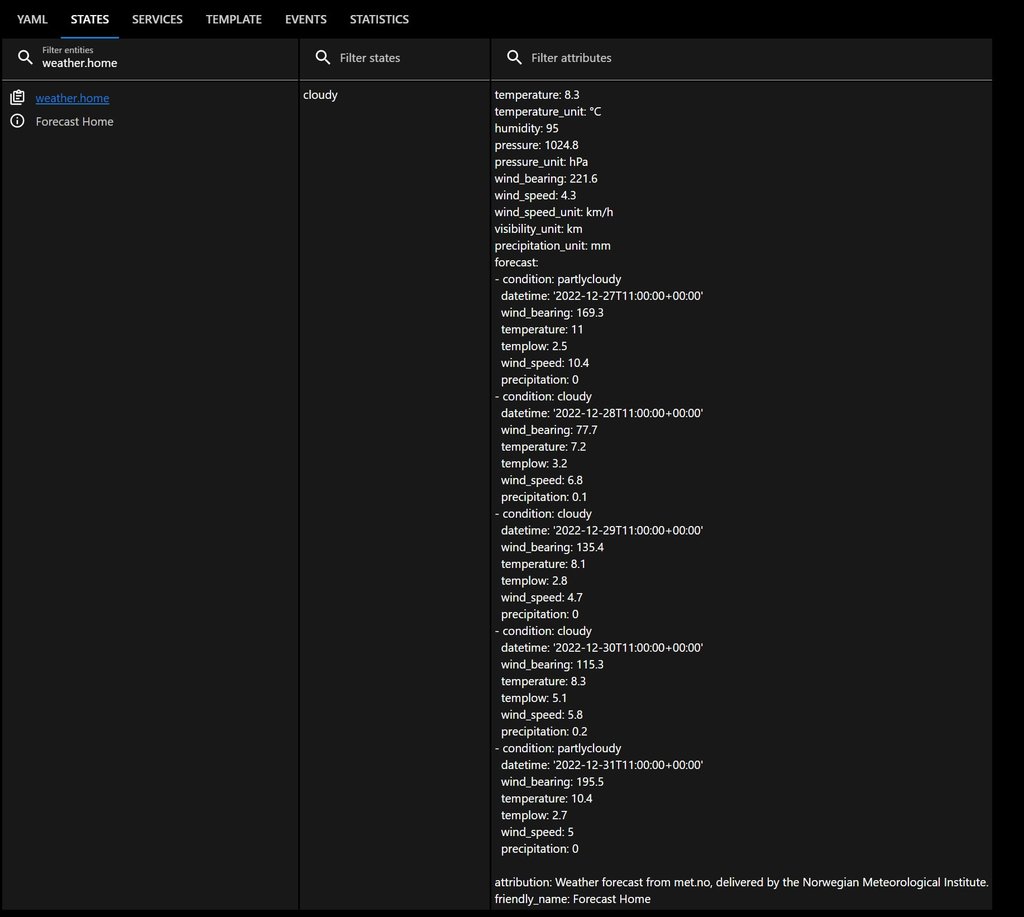The width and height of the screenshot is (1024, 917).
Task: Copy the weather.home entity ID via clipboard icon
Action: [x=18, y=97]
